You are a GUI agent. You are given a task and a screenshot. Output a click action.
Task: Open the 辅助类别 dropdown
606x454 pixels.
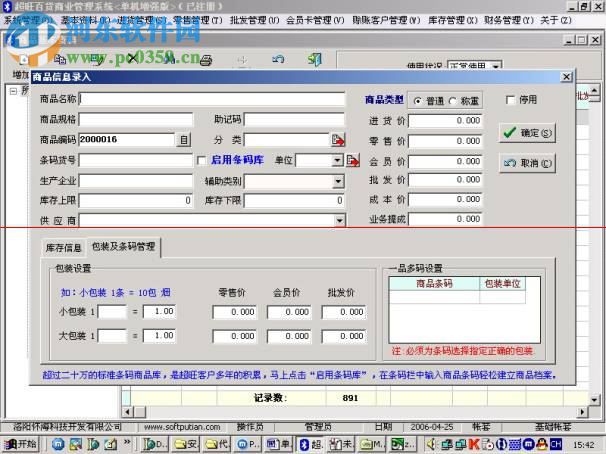[338, 181]
